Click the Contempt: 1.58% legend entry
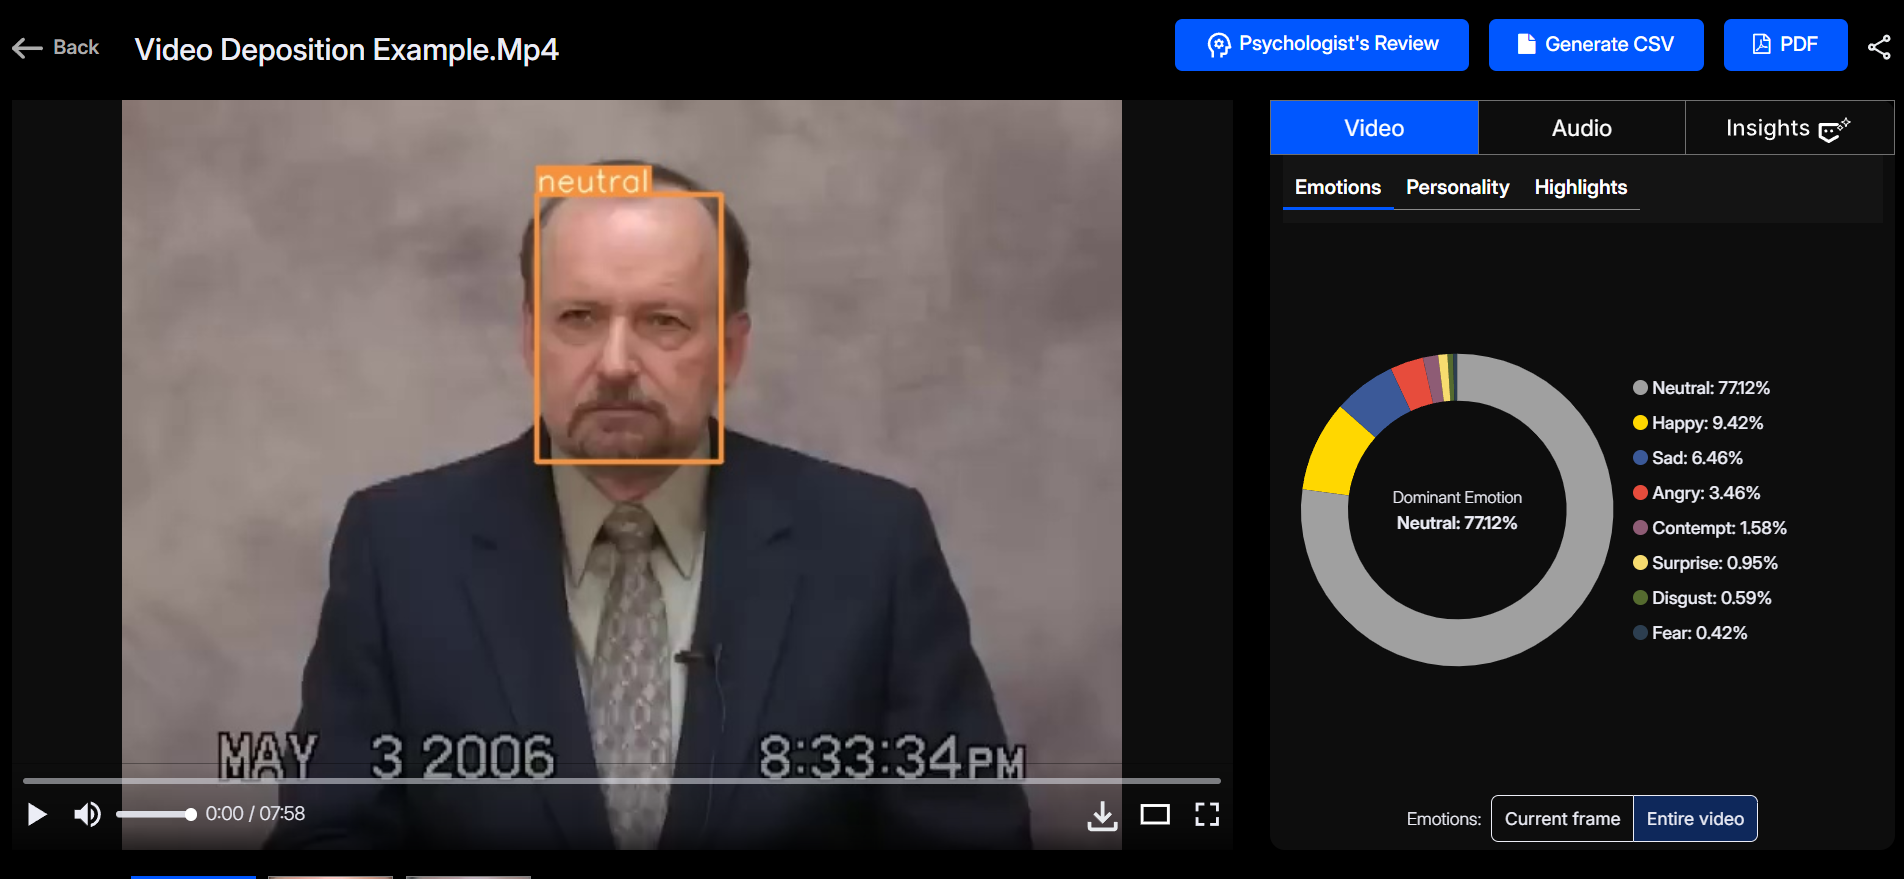This screenshot has width=1904, height=879. tap(1710, 528)
